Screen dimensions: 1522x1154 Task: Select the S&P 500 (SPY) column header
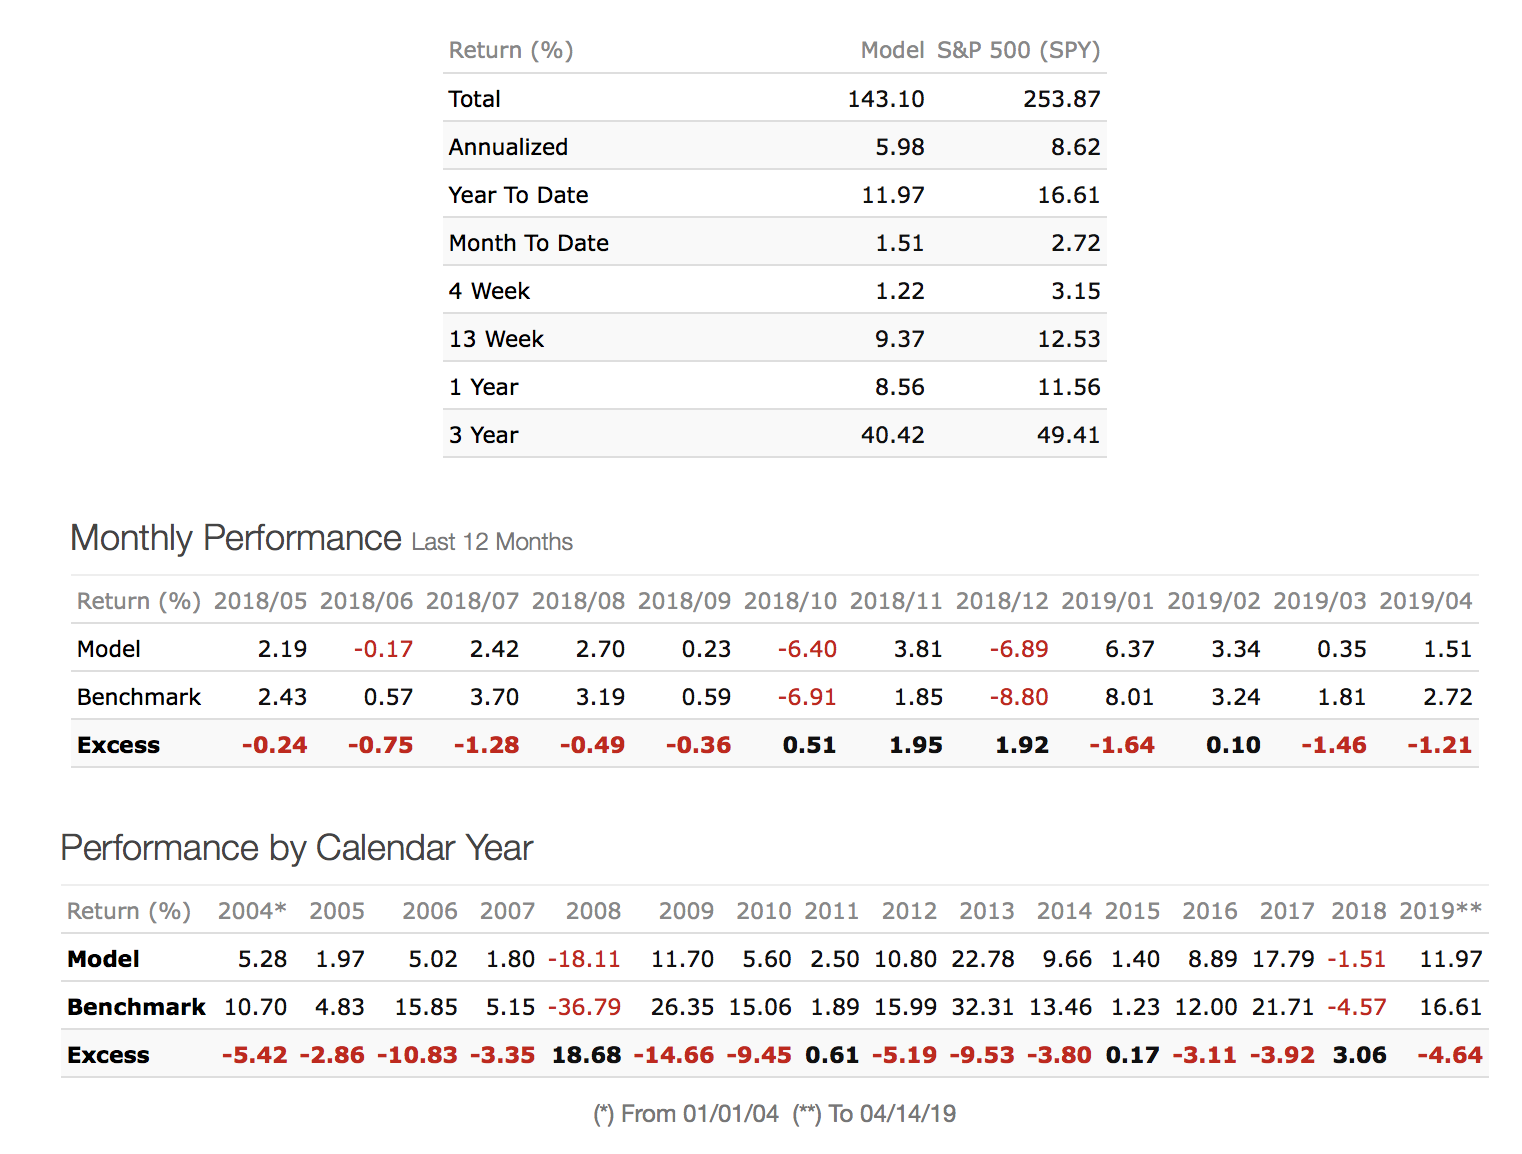(x=1018, y=50)
